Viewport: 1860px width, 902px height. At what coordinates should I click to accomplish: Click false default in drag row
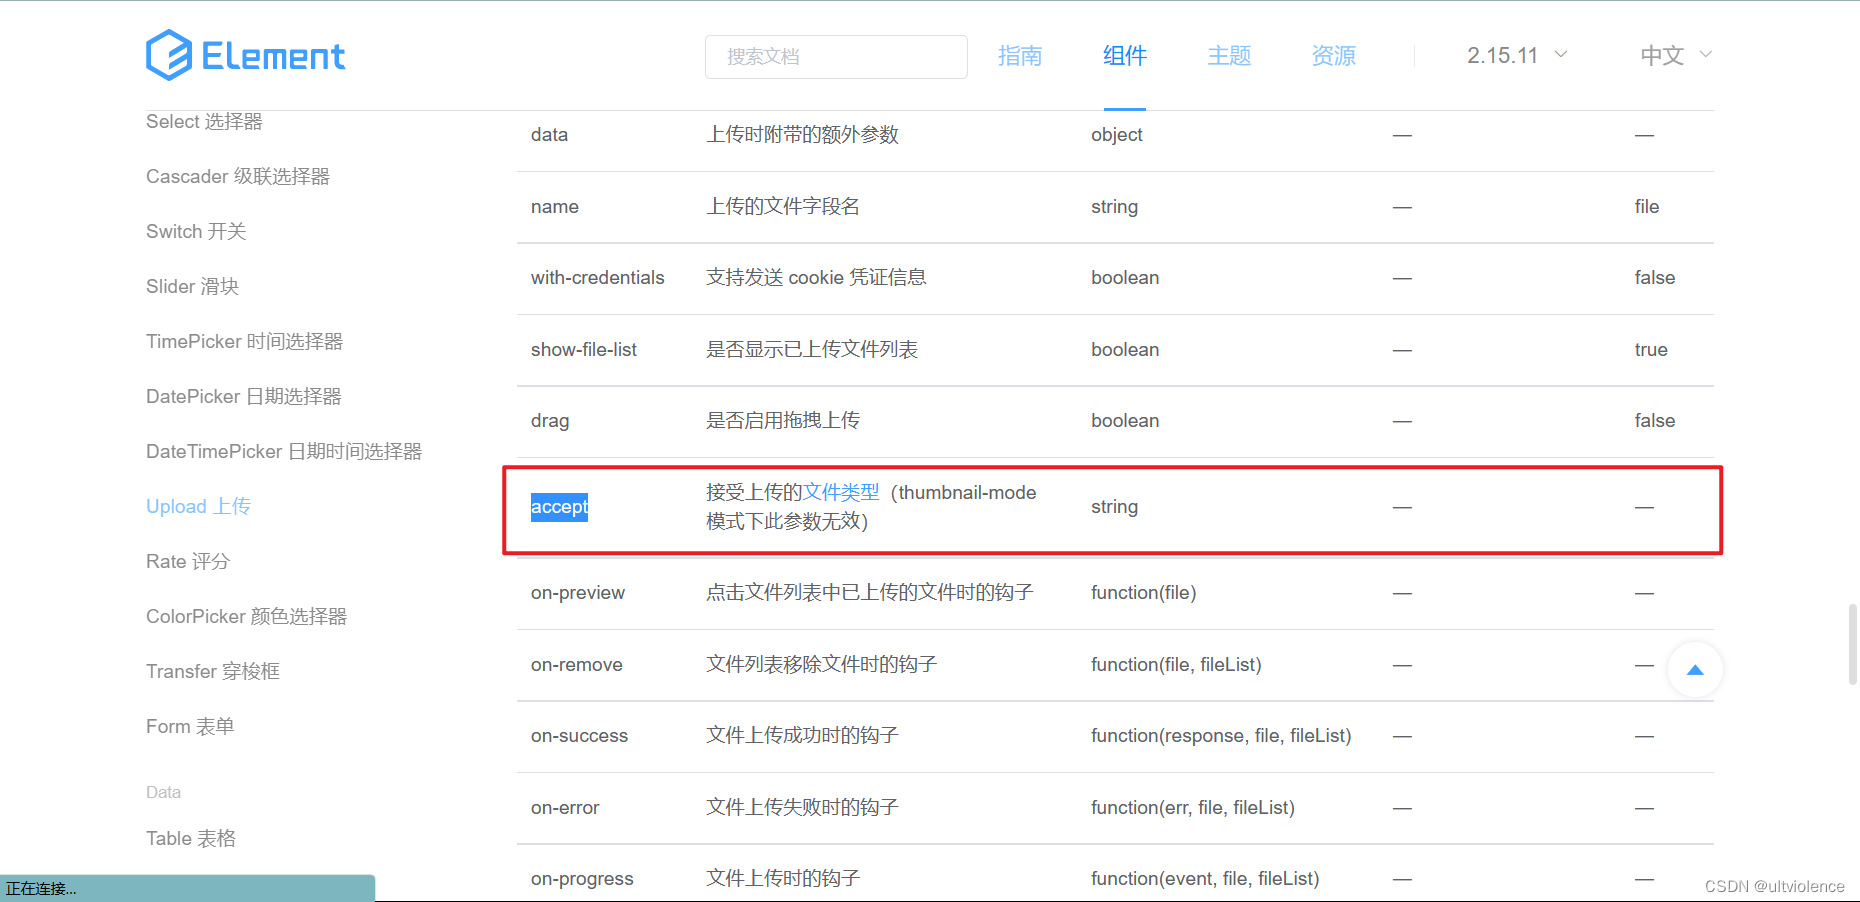coord(1655,421)
